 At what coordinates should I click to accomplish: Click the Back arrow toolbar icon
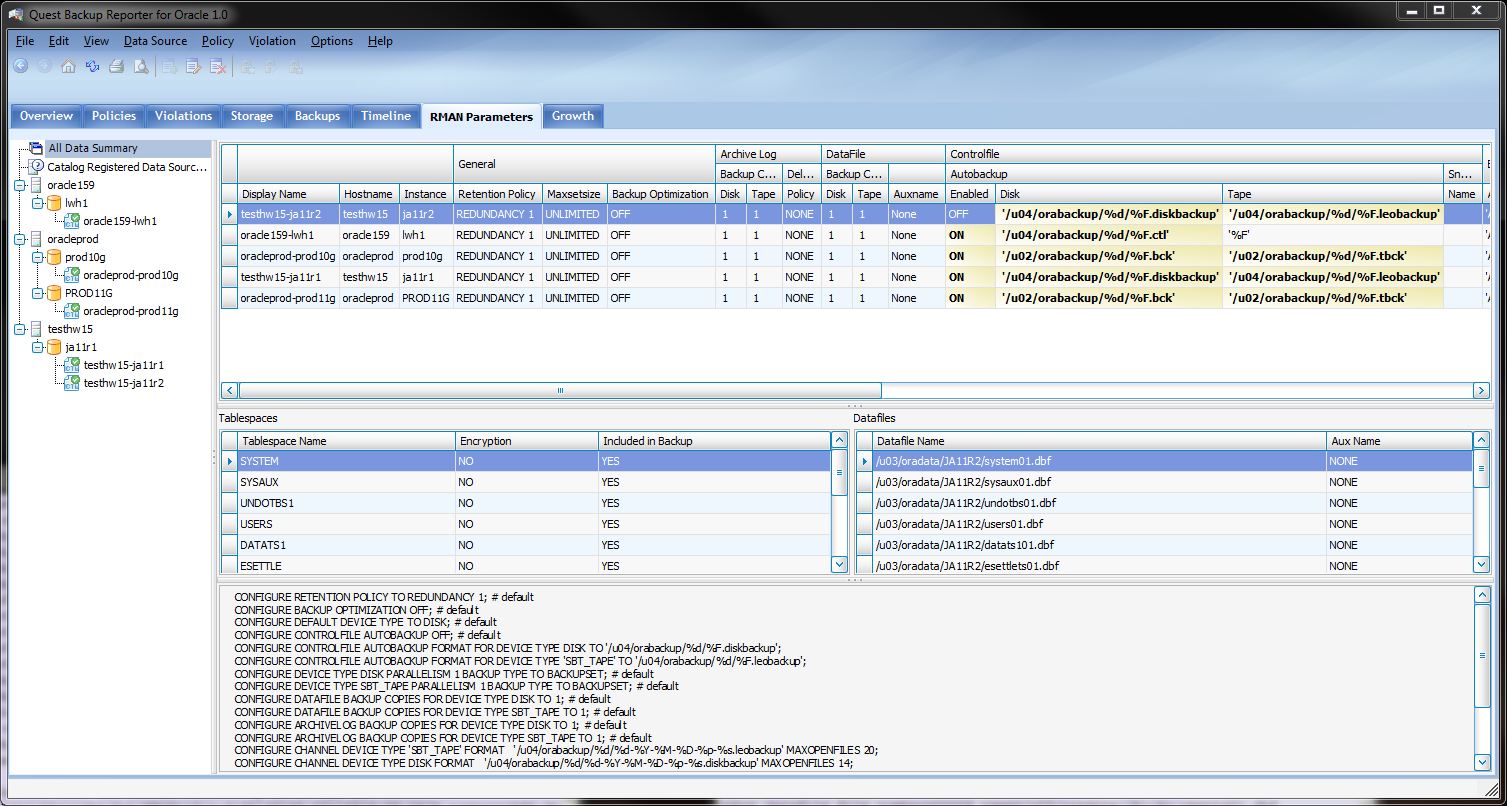20,67
